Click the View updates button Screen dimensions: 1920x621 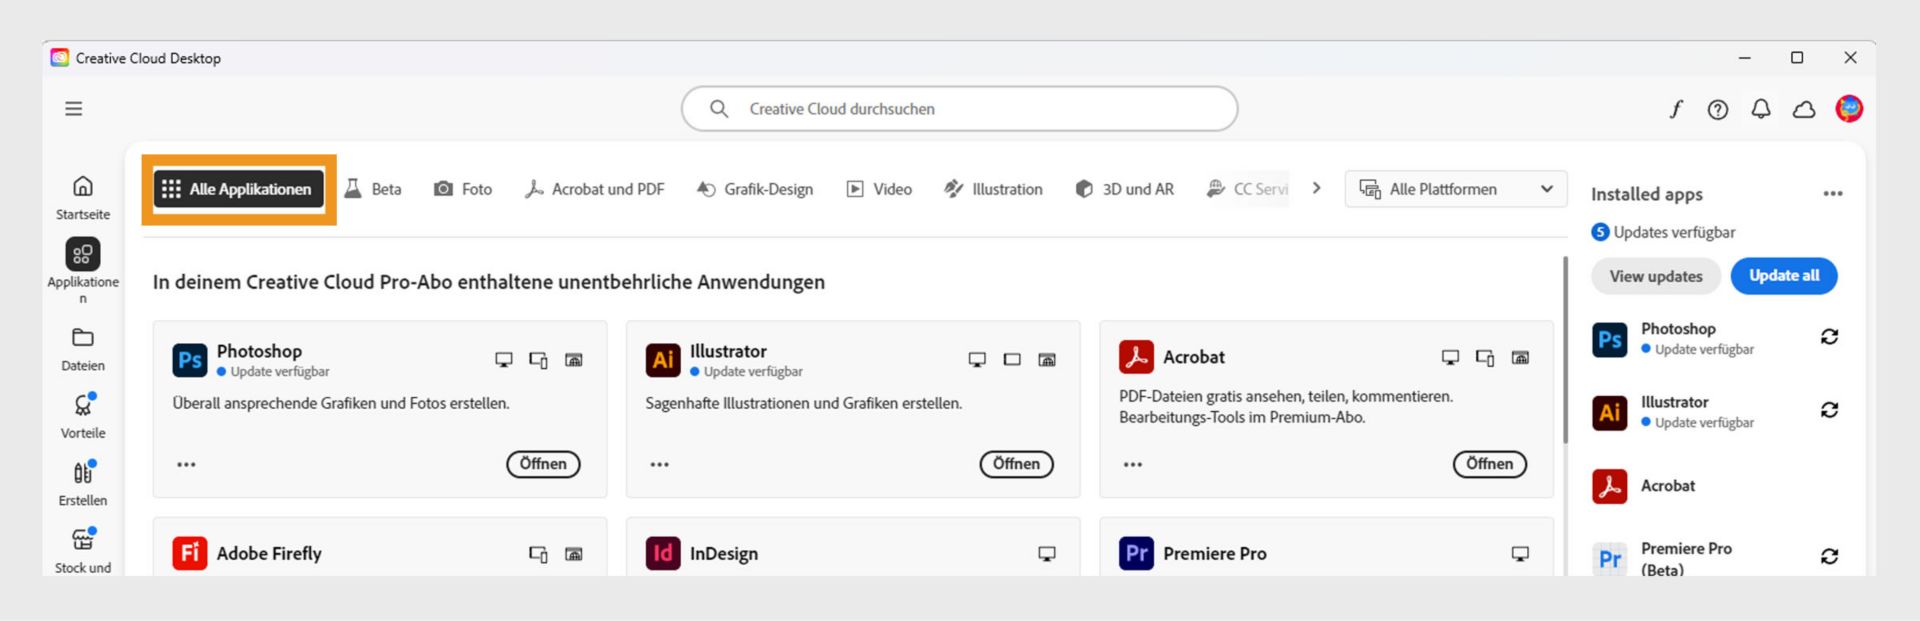click(x=1655, y=276)
